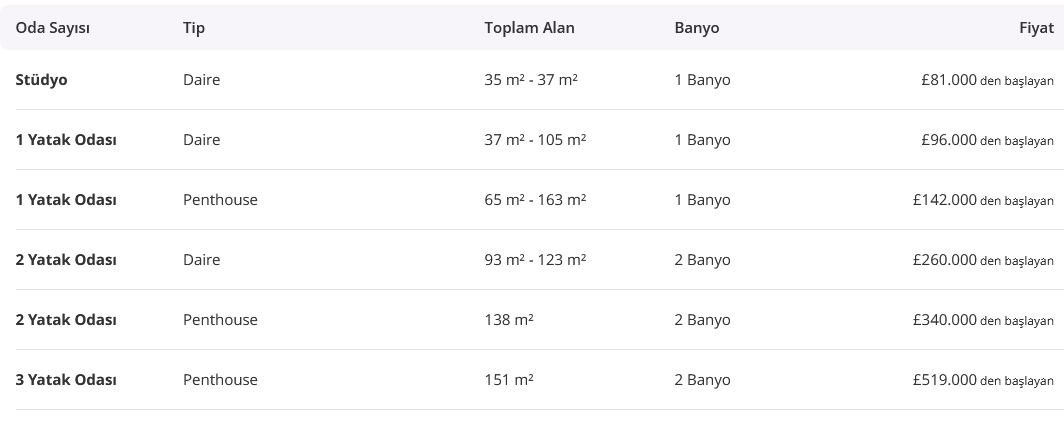Click the "Fiyat" column header
The image size is (1064, 437).
coord(1036,28)
